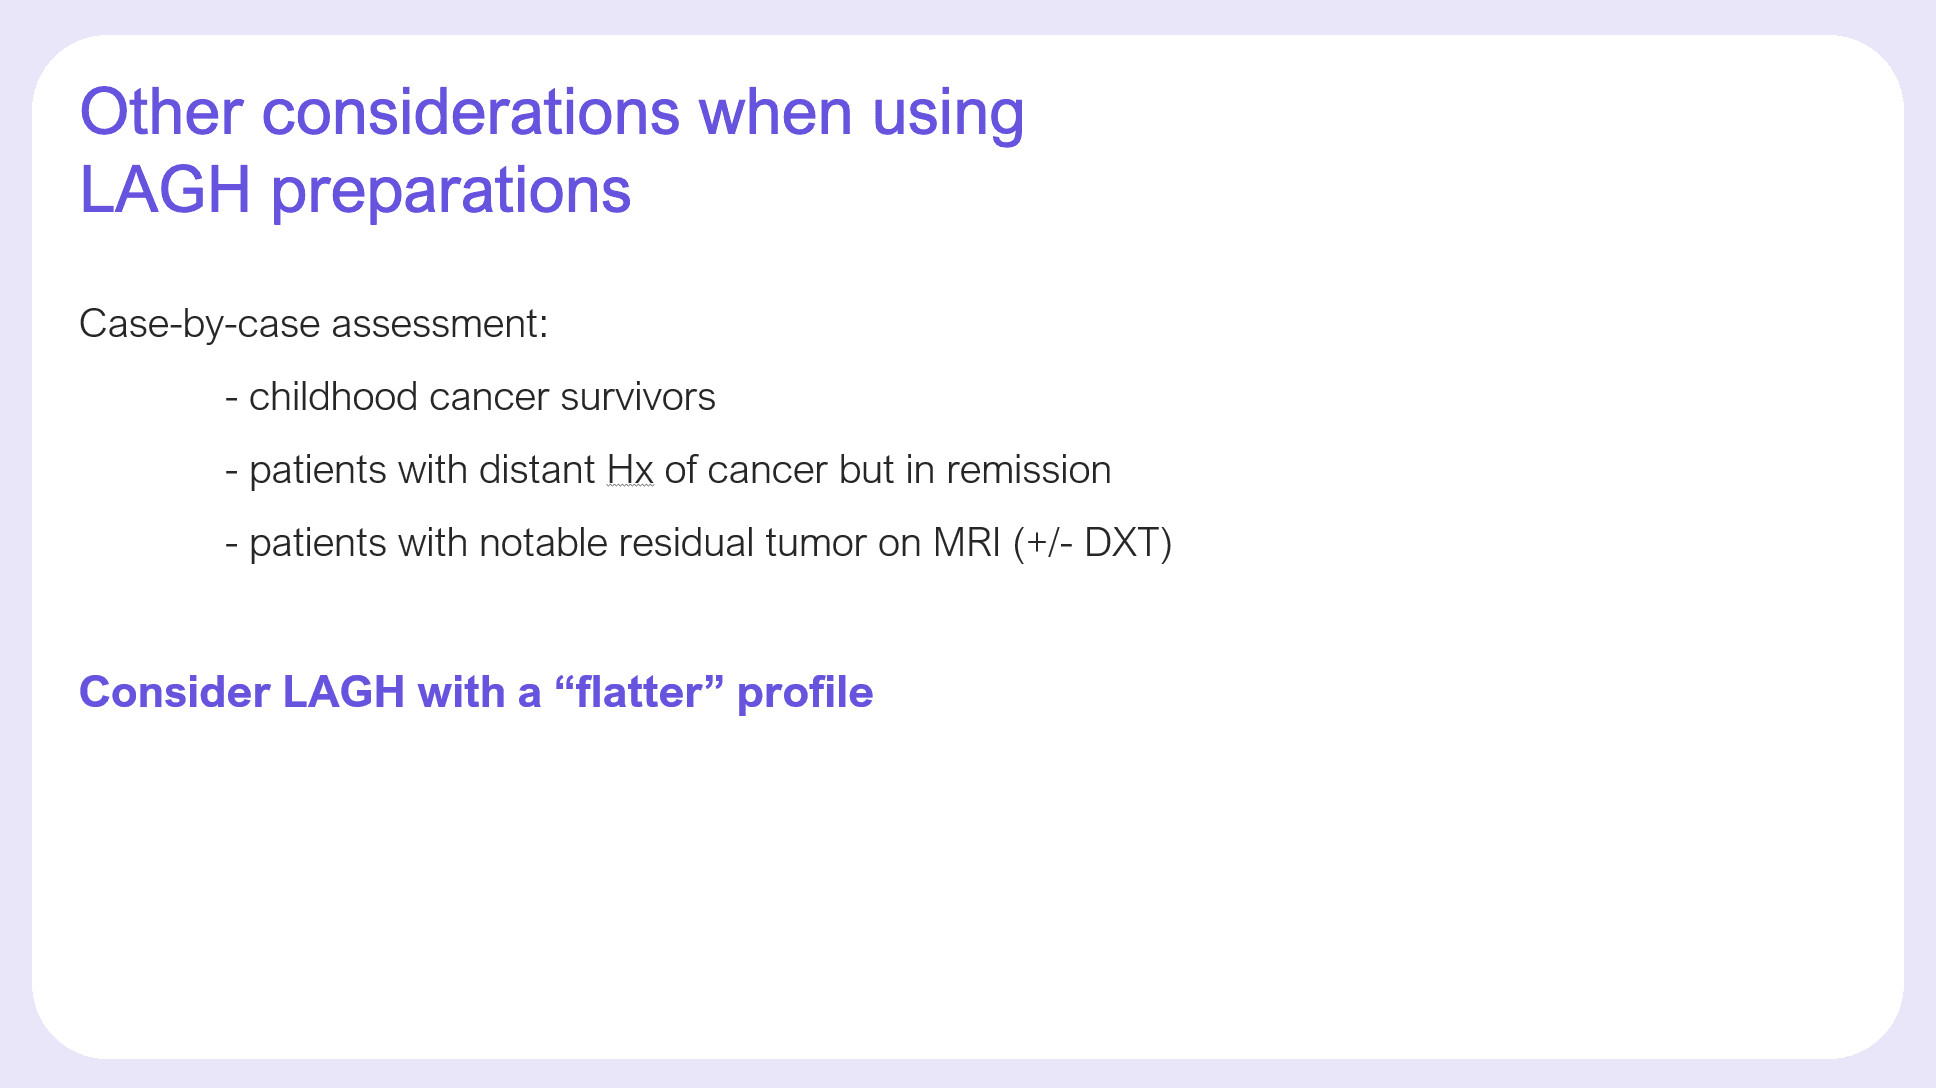The width and height of the screenshot is (1936, 1088).
Task: Click the quoted word "flatter"
Action: pyautogui.click(x=640, y=692)
